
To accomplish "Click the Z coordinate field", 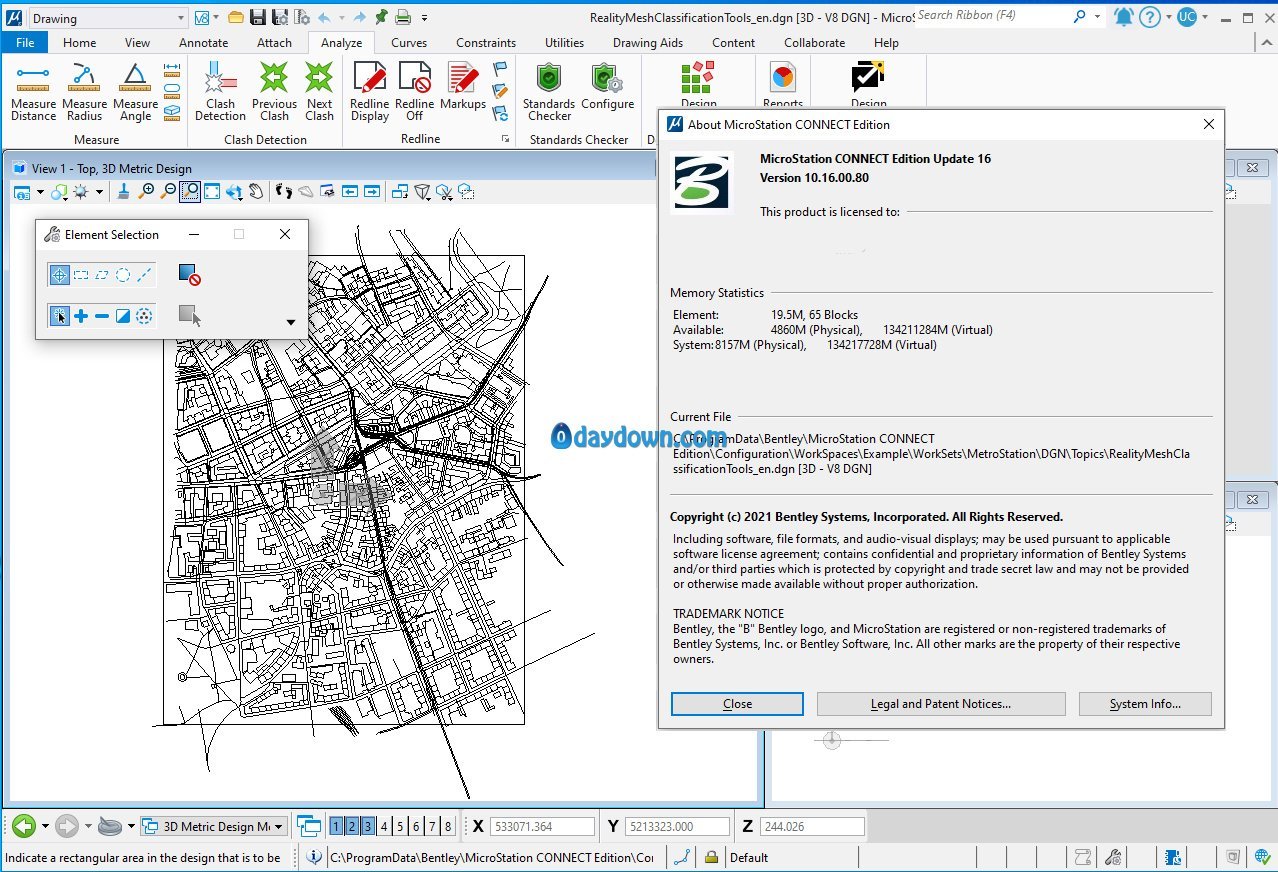I will point(811,827).
